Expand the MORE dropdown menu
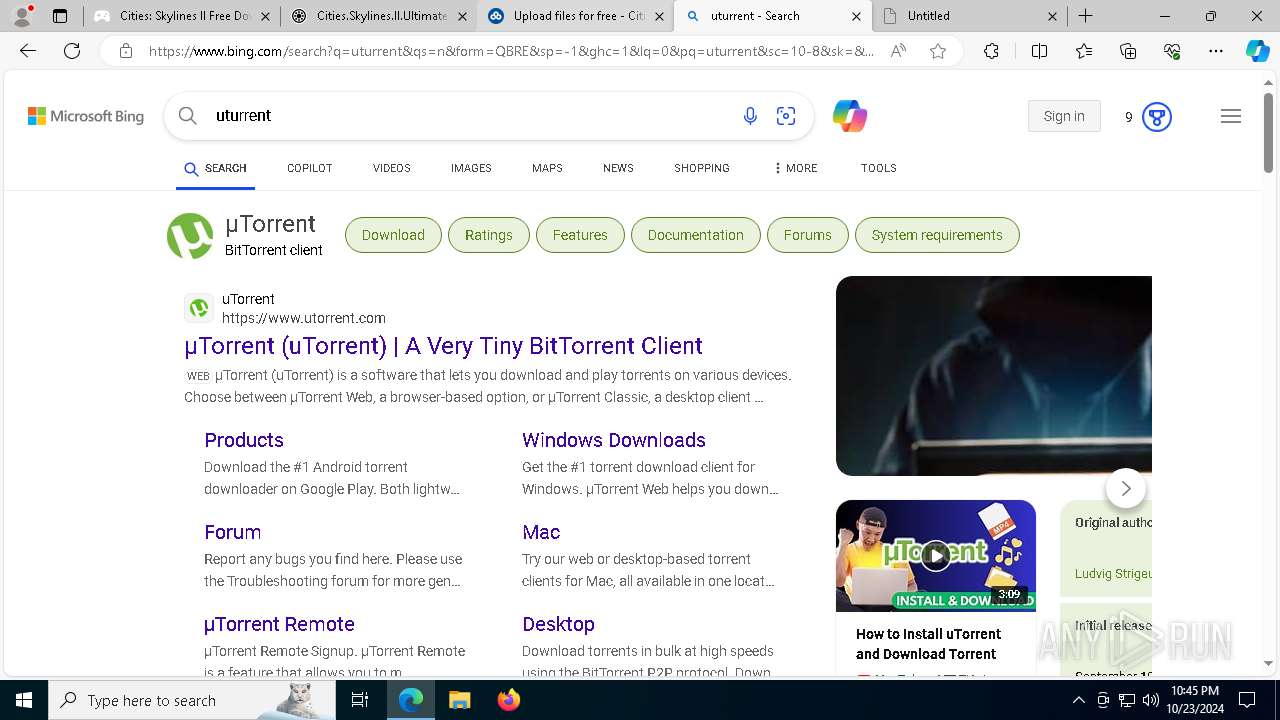1280x720 pixels. (x=795, y=168)
